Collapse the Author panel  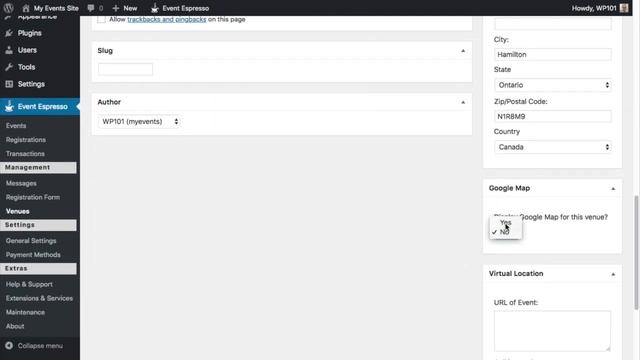point(463,102)
